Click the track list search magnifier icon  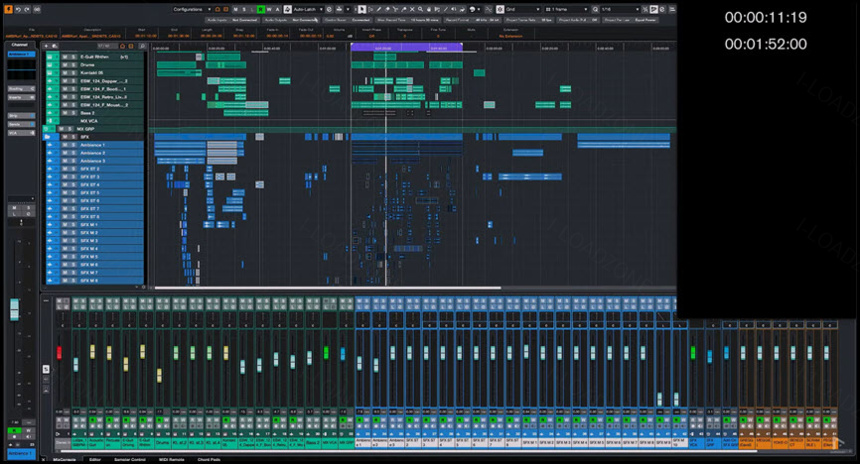coord(142,46)
